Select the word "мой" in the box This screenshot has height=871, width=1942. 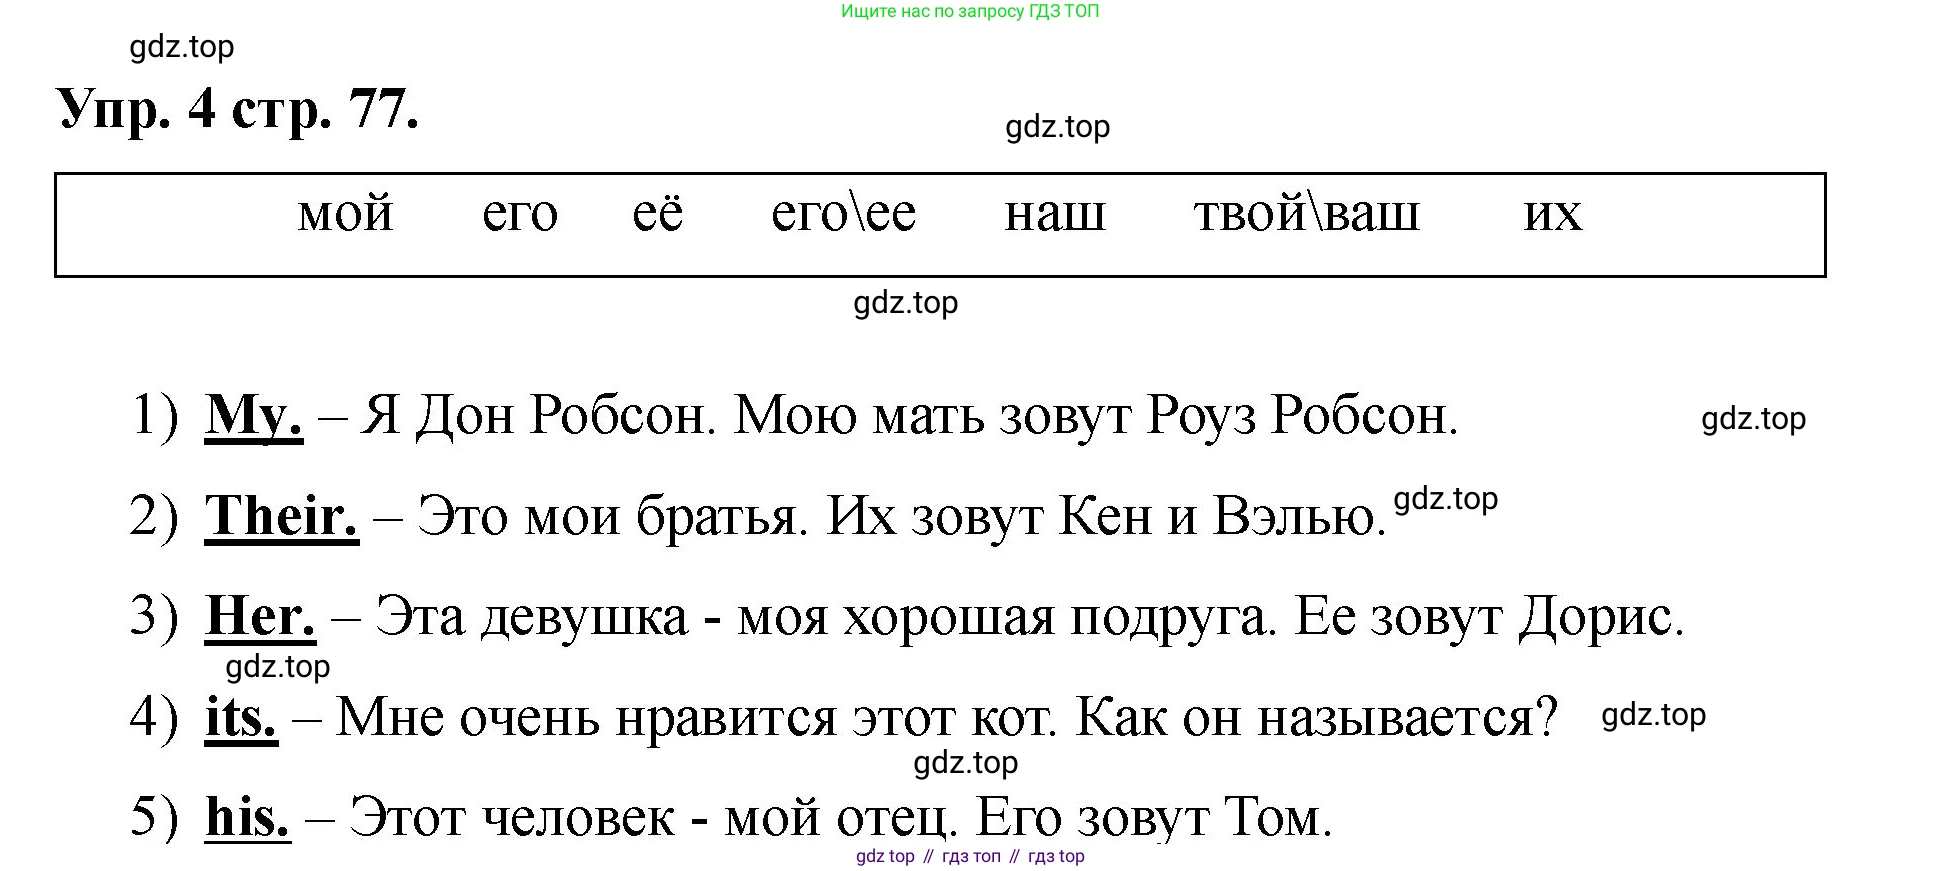tap(345, 214)
